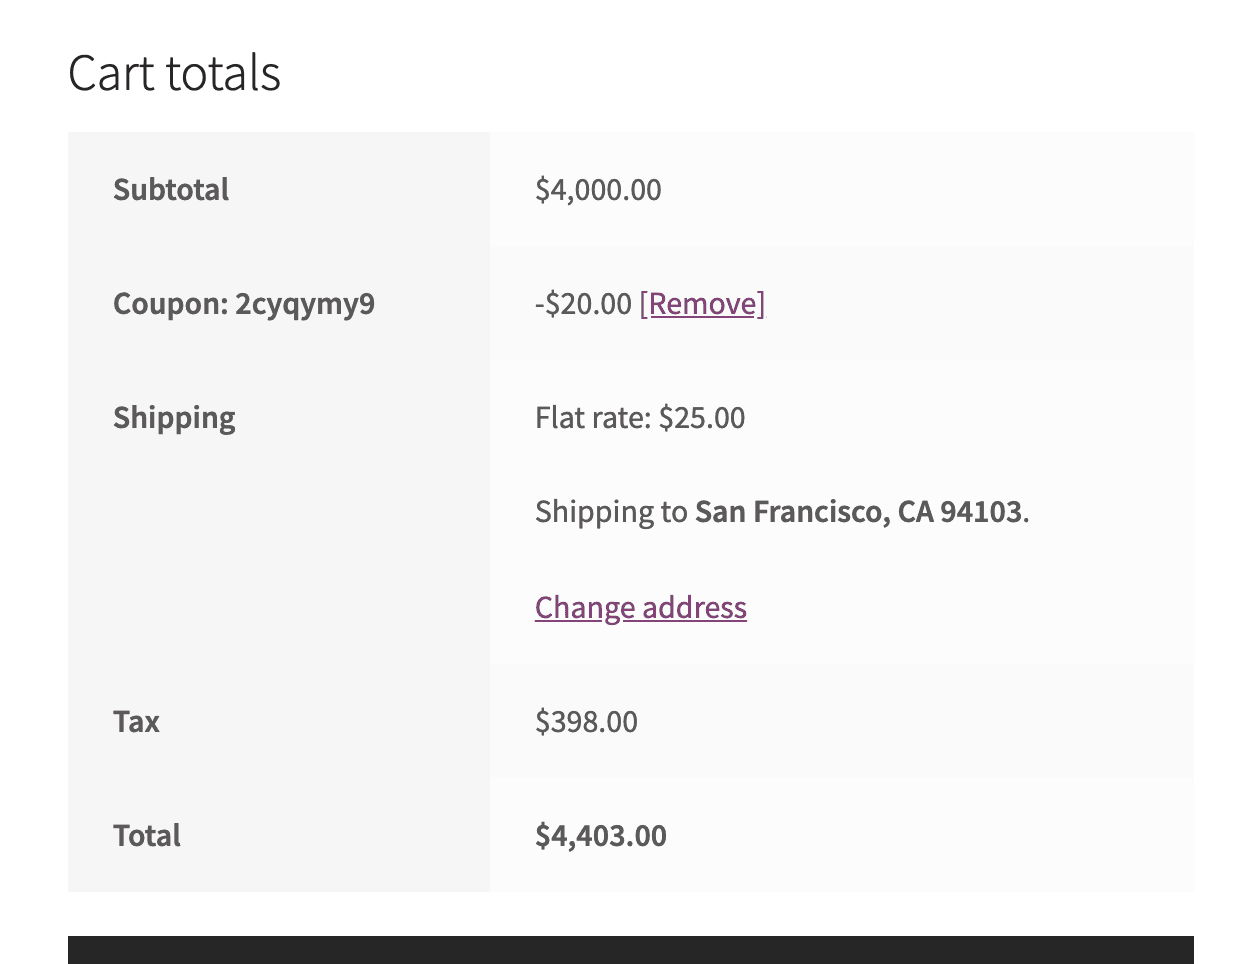Click the $4,000.00 subtotal amount

[598, 190]
